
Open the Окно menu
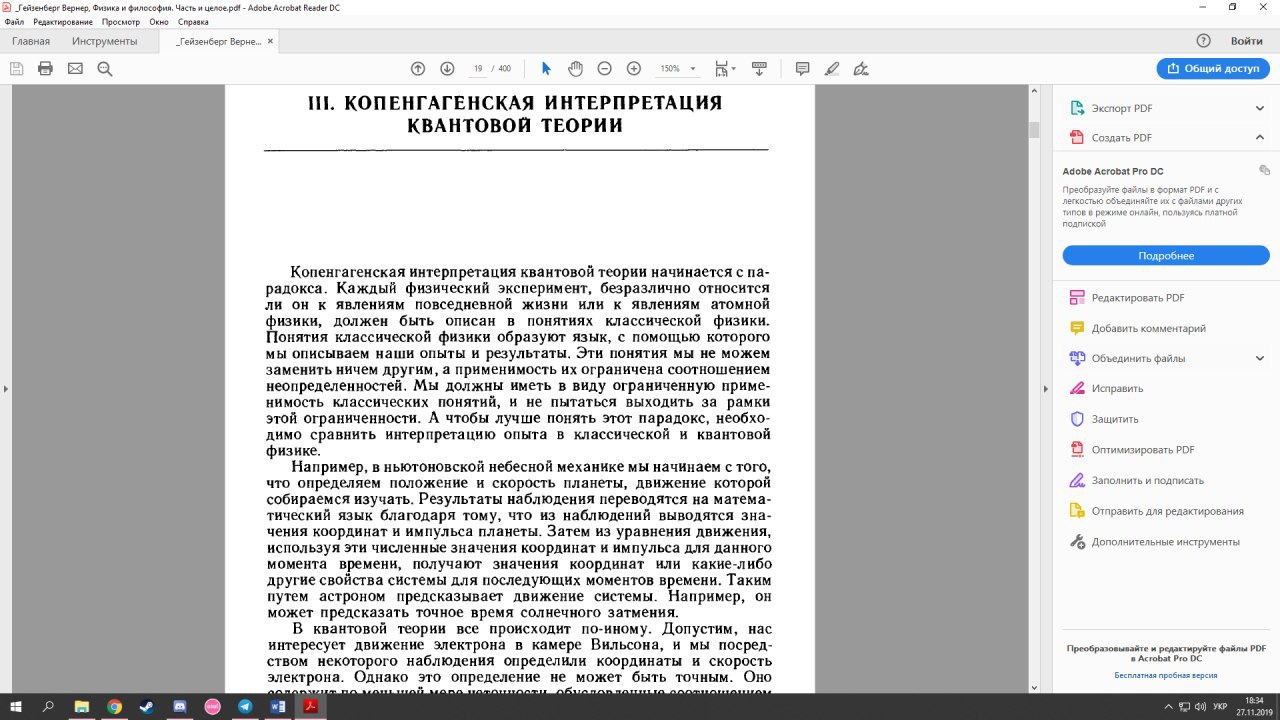pos(159,21)
